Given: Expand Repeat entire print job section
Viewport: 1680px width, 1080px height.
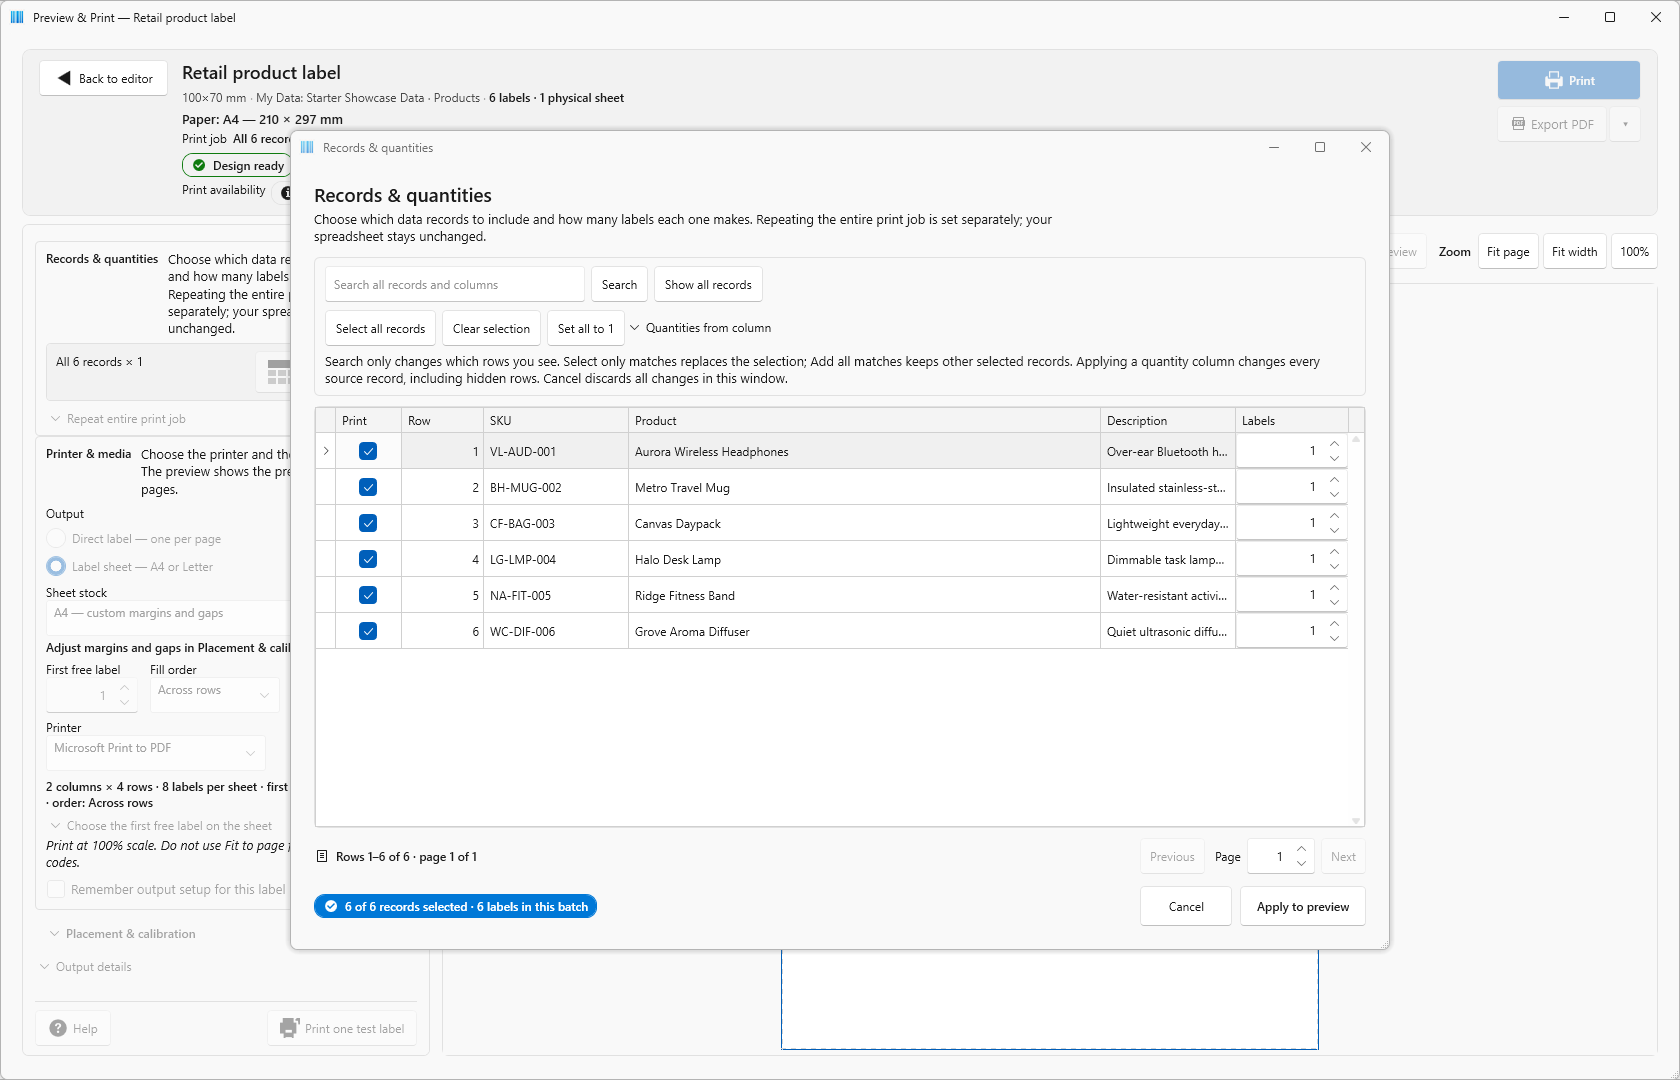Looking at the screenshot, I should coord(118,419).
